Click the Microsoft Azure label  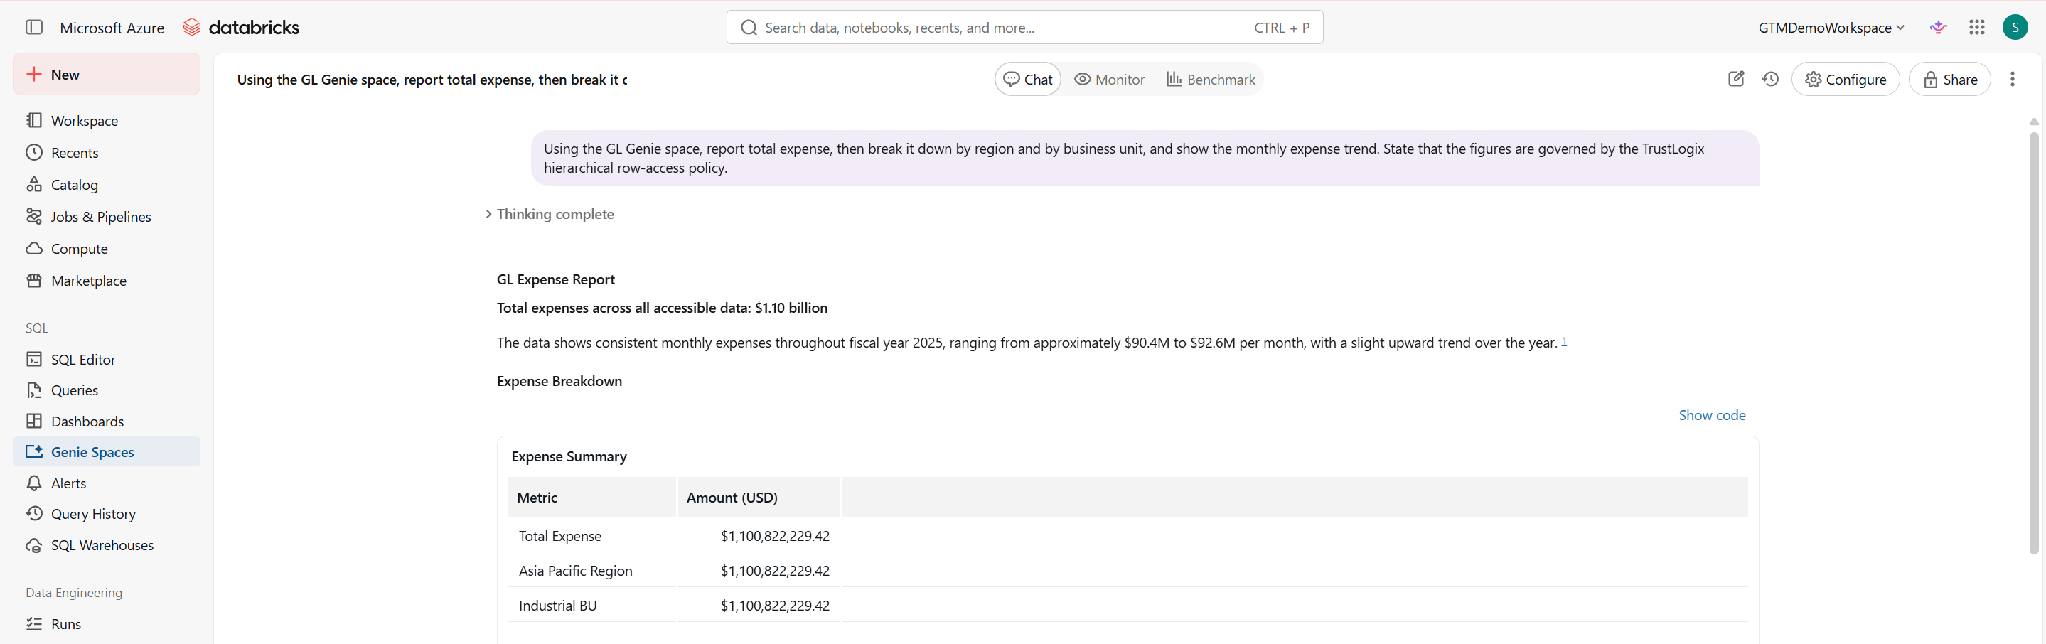click(112, 28)
